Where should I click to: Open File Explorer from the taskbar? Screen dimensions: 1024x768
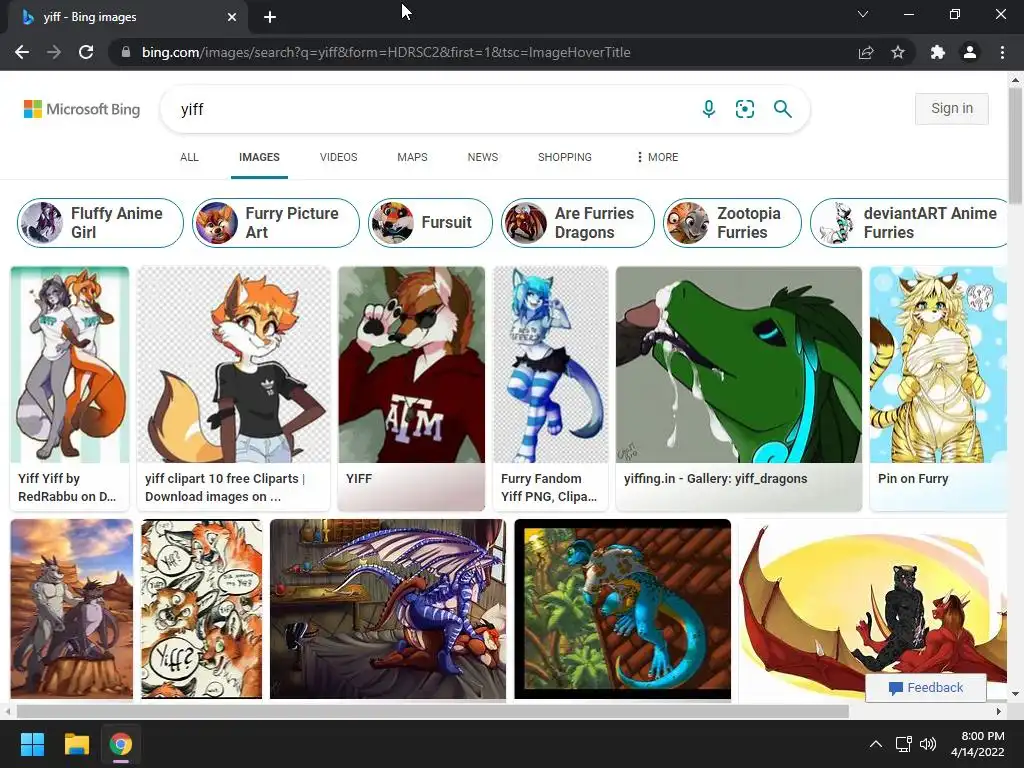(76, 744)
